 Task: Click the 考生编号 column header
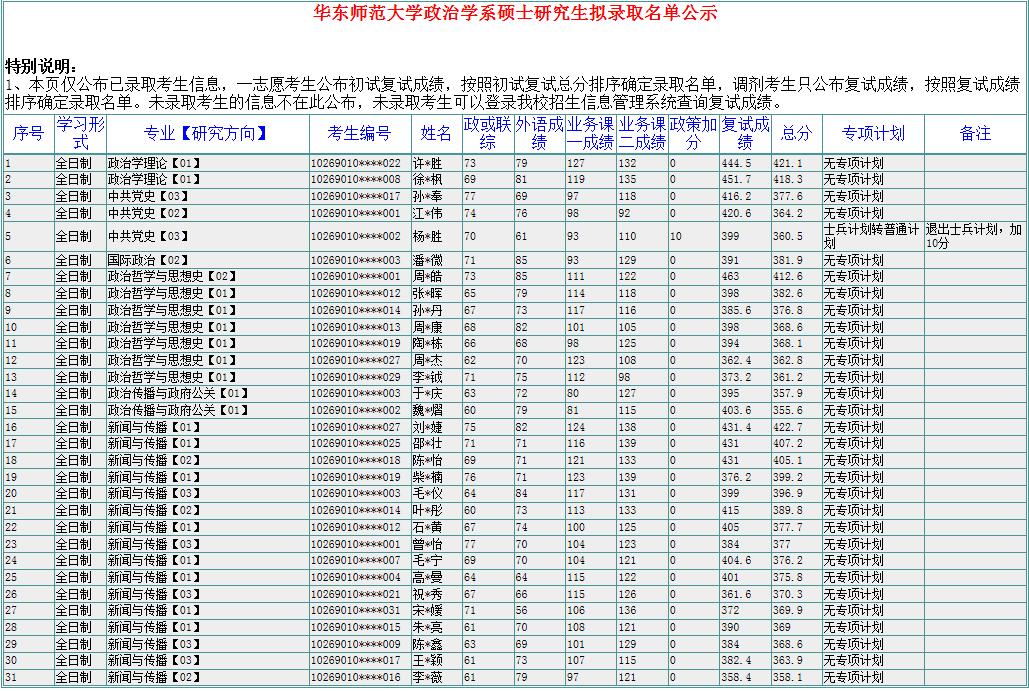pos(359,134)
